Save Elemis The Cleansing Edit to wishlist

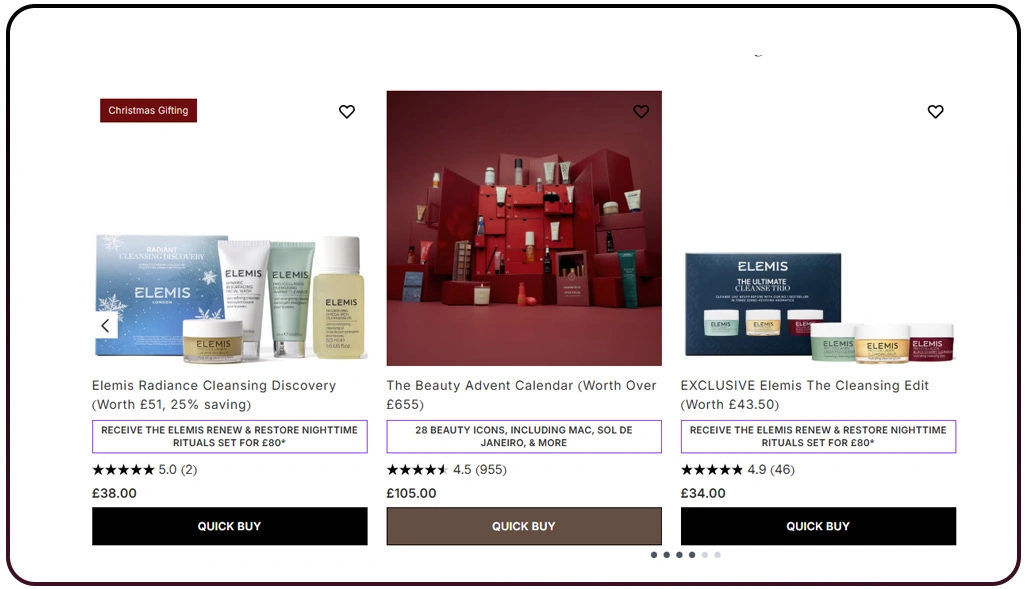[x=936, y=112]
